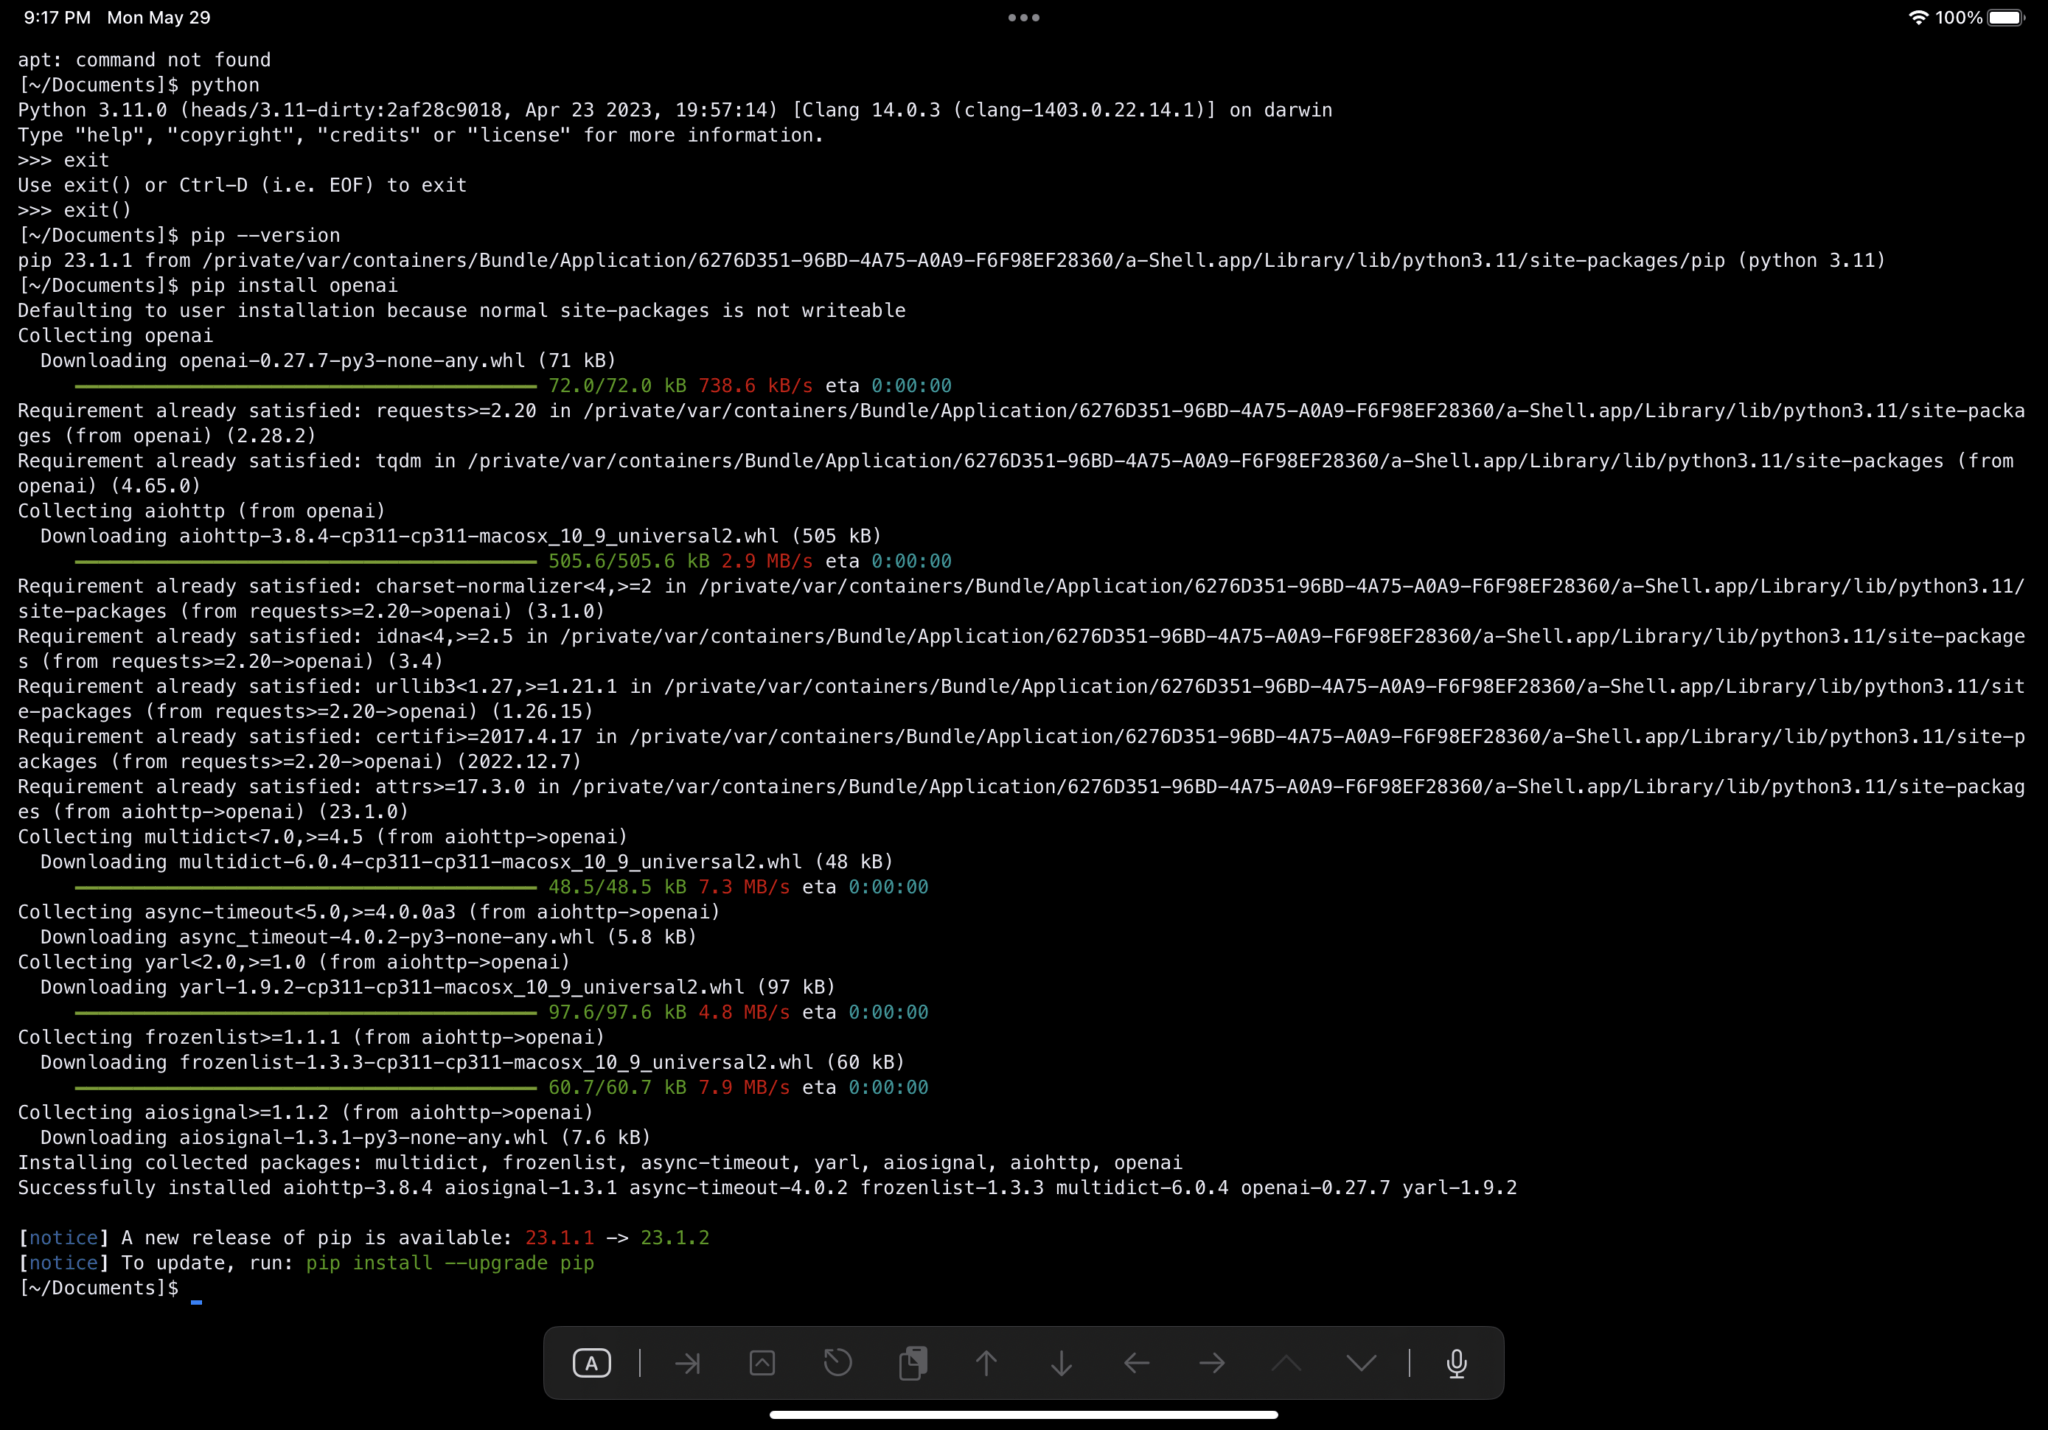
Task: Tap the multidict 48.5 kB progress bar
Action: click(306, 887)
